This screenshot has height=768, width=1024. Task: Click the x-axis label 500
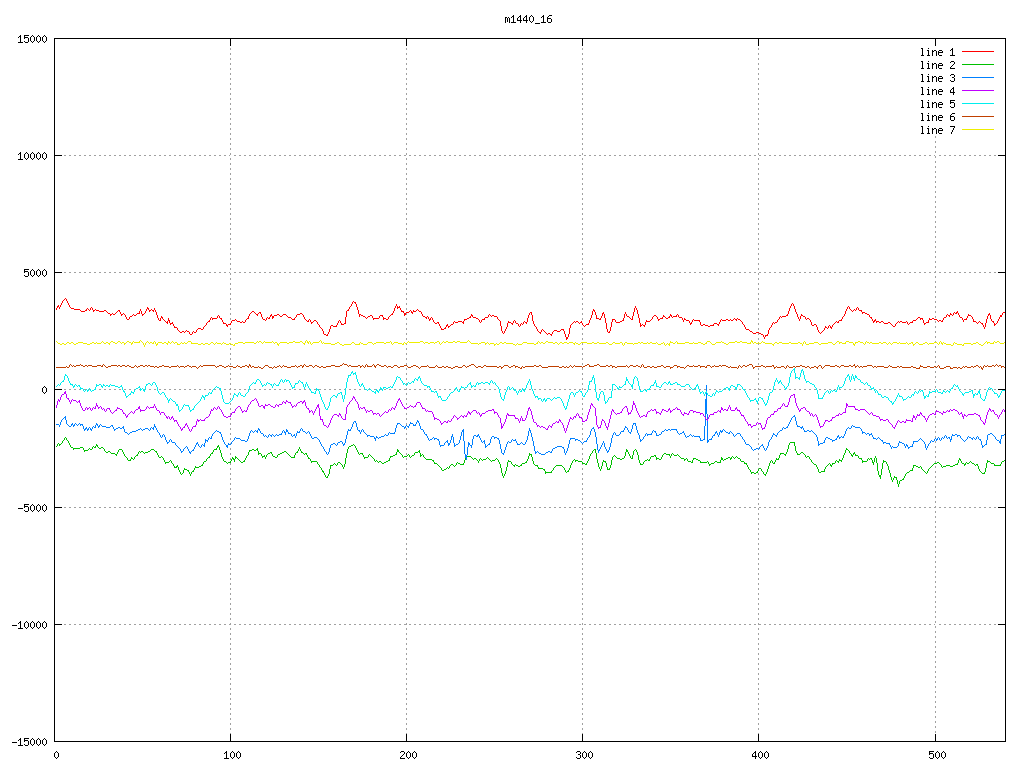click(x=936, y=756)
